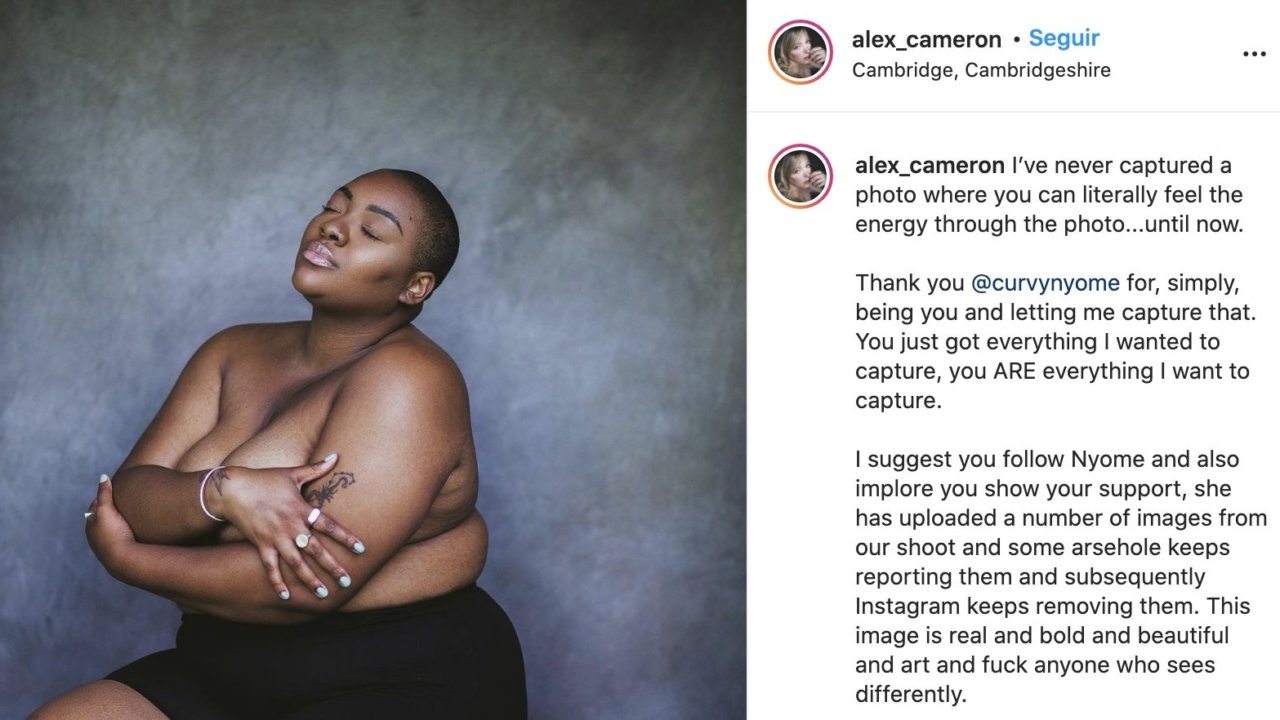Click the alex_cameron avatar beside the caption

click(800, 176)
